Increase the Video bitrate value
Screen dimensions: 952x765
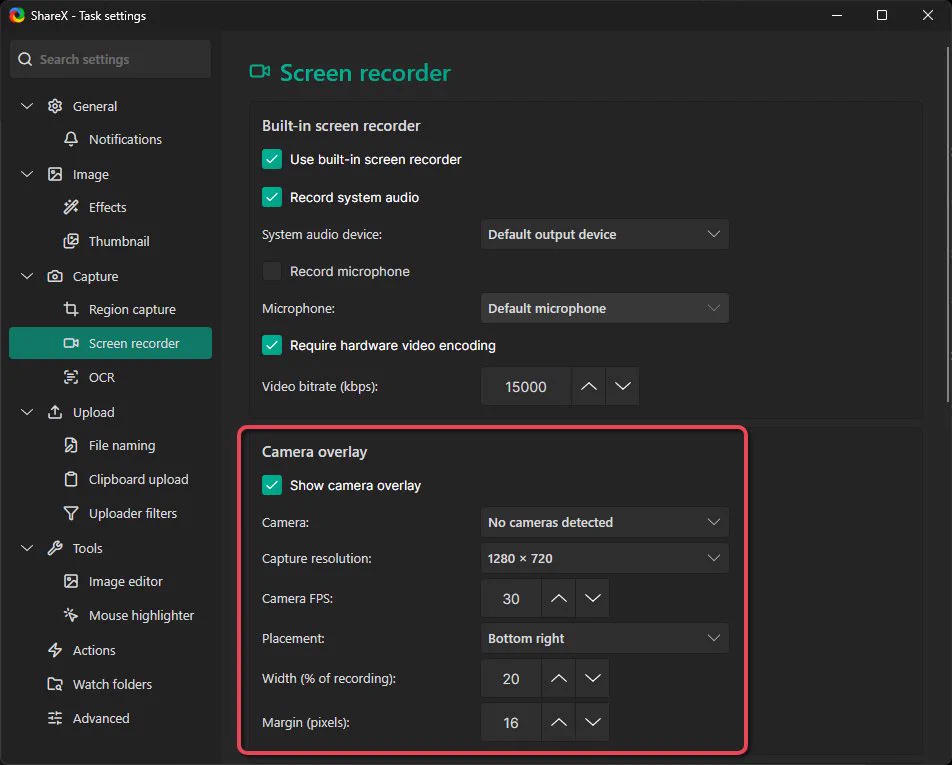click(x=588, y=386)
